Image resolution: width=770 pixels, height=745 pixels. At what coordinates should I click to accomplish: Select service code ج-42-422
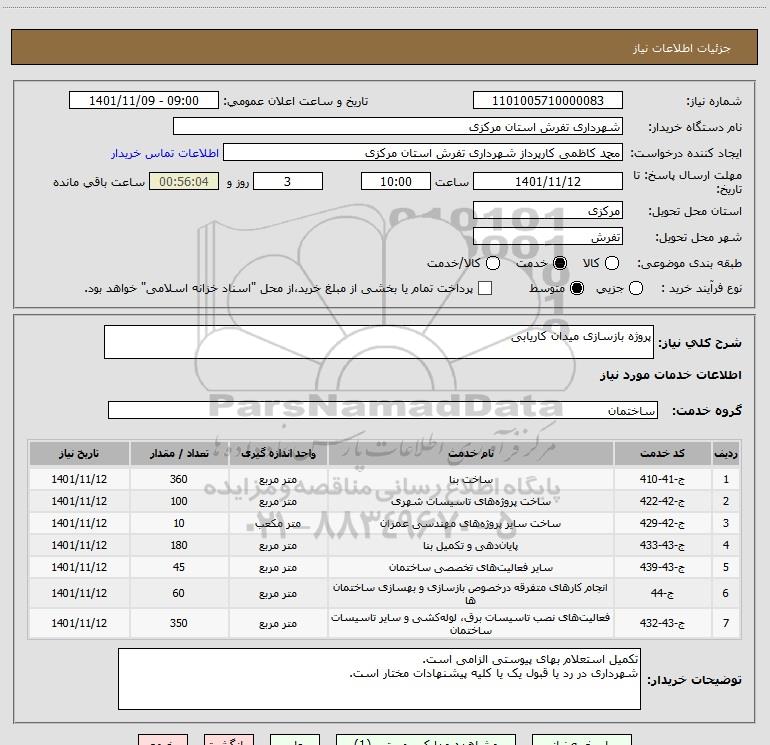click(662, 501)
